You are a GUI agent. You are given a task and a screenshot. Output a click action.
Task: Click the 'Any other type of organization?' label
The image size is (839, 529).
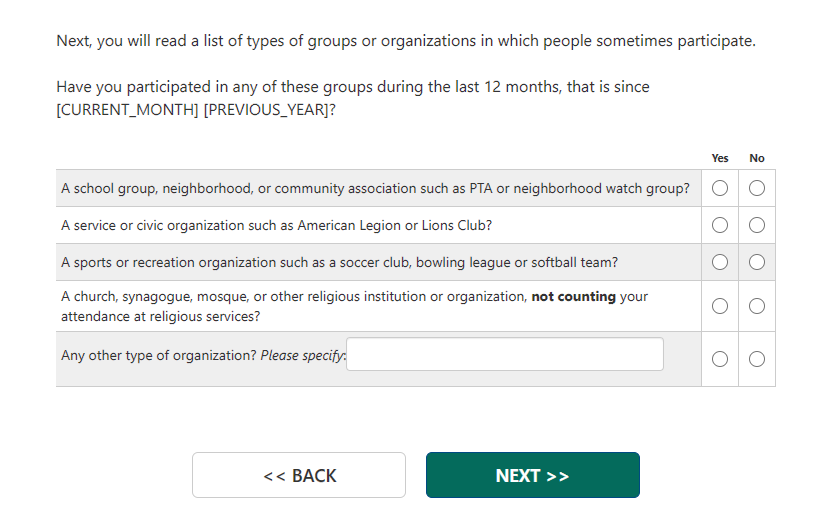[158, 355]
